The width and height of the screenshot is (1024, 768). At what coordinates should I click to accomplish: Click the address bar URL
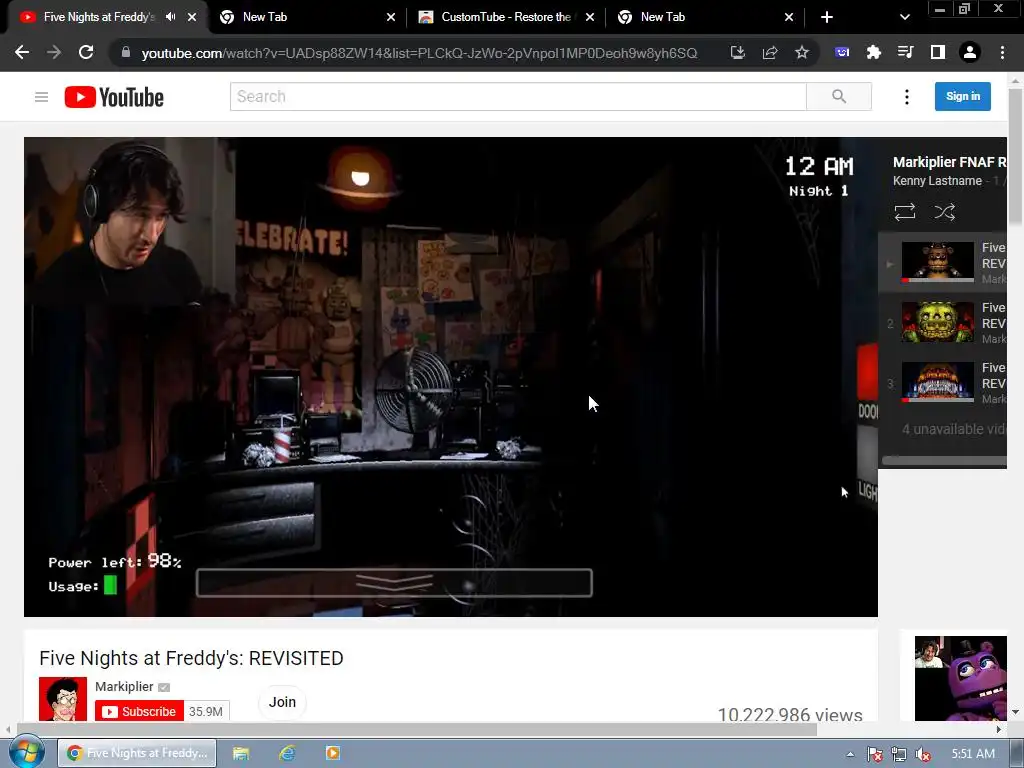[x=419, y=53]
